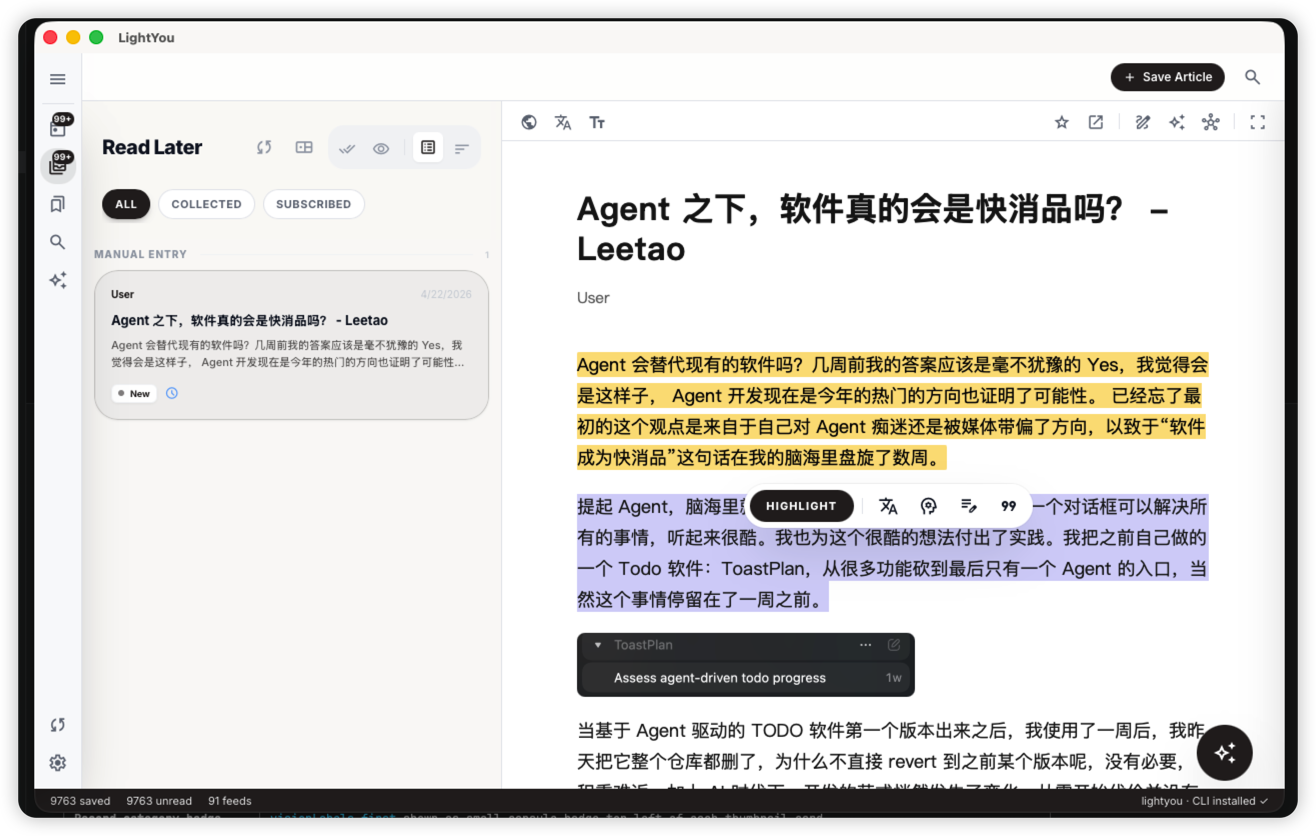This screenshot has width=1316, height=836.
Task: Click '91 feeds' in status bar
Action: tap(230, 801)
